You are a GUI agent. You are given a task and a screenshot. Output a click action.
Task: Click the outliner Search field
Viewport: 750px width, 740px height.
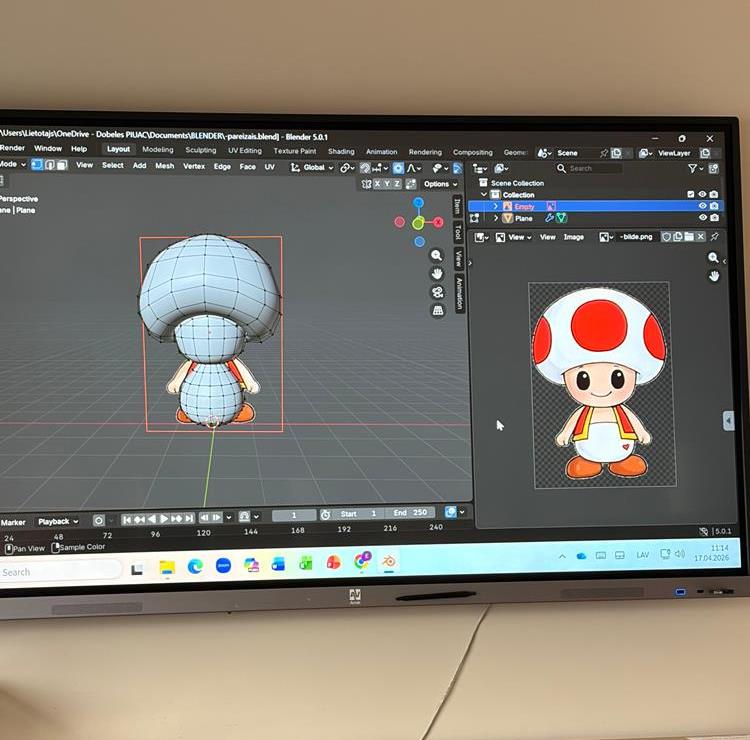(589, 168)
